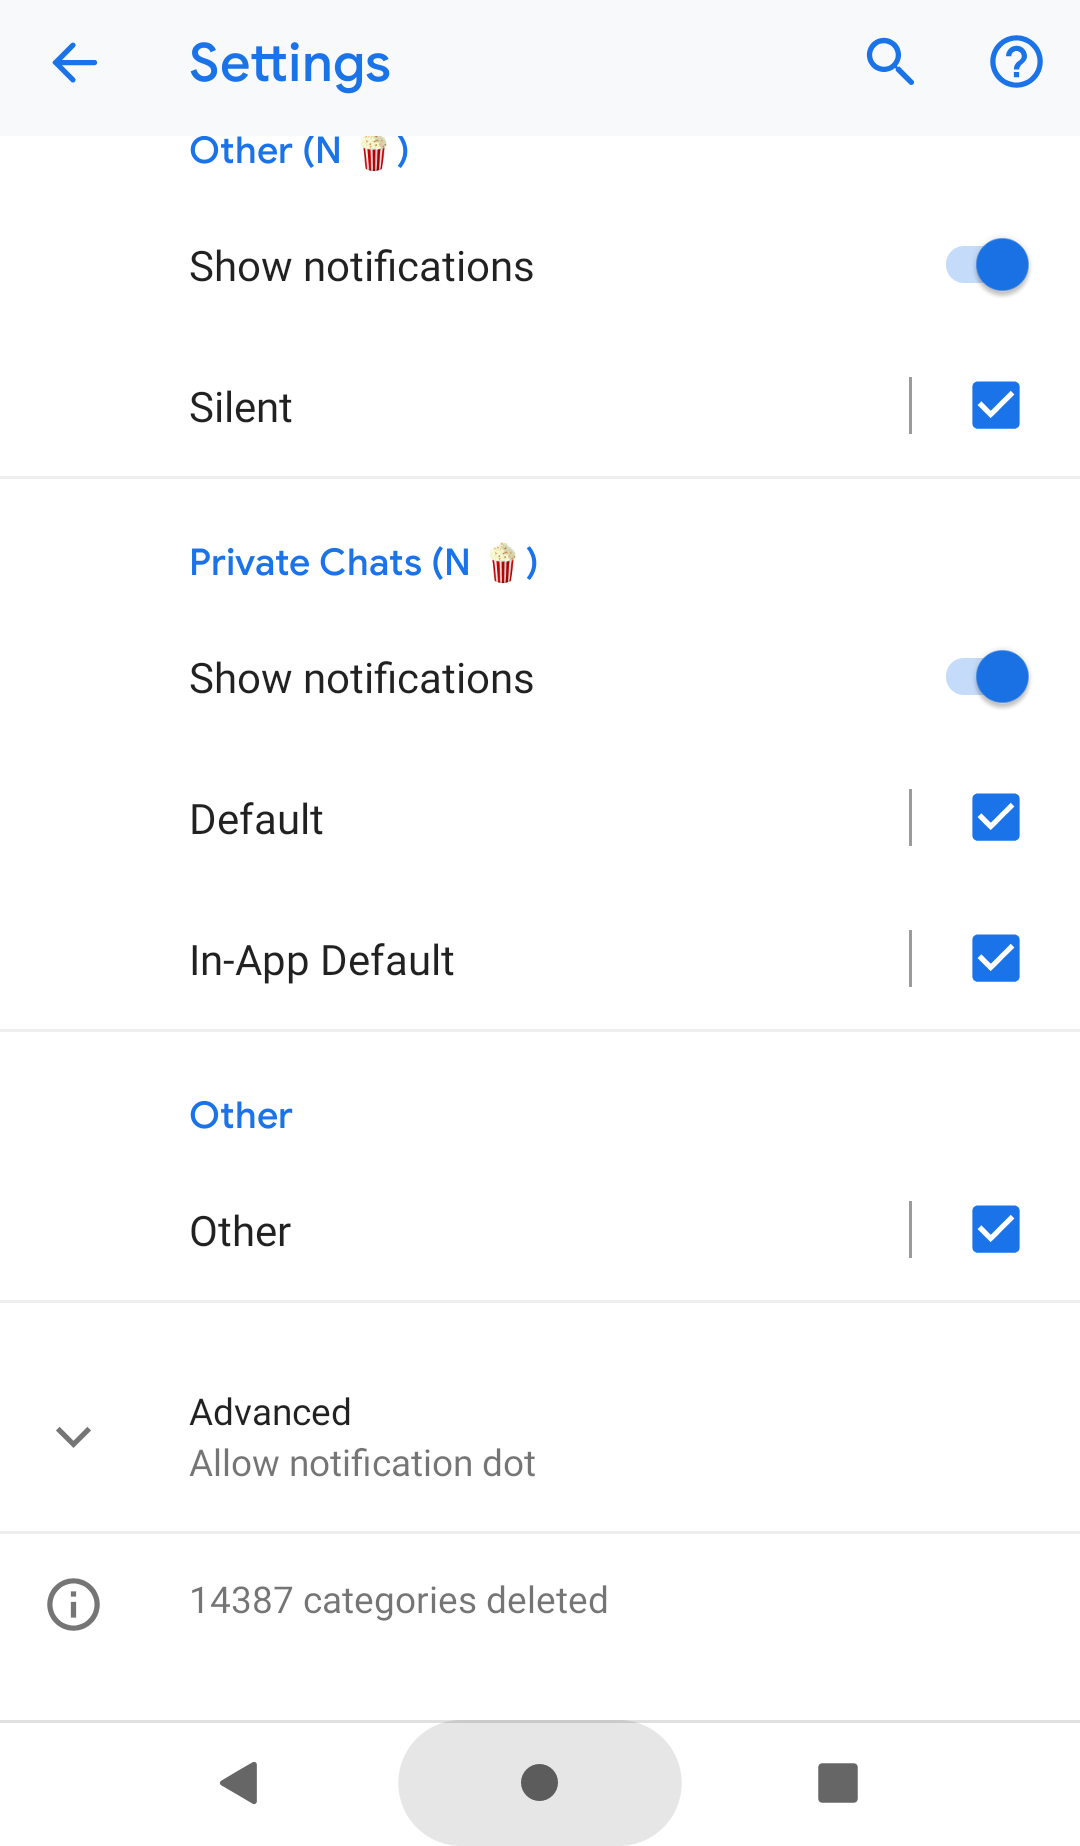Uncheck the Other category checkbox
The height and width of the screenshot is (1846, 1080).
995,1230
